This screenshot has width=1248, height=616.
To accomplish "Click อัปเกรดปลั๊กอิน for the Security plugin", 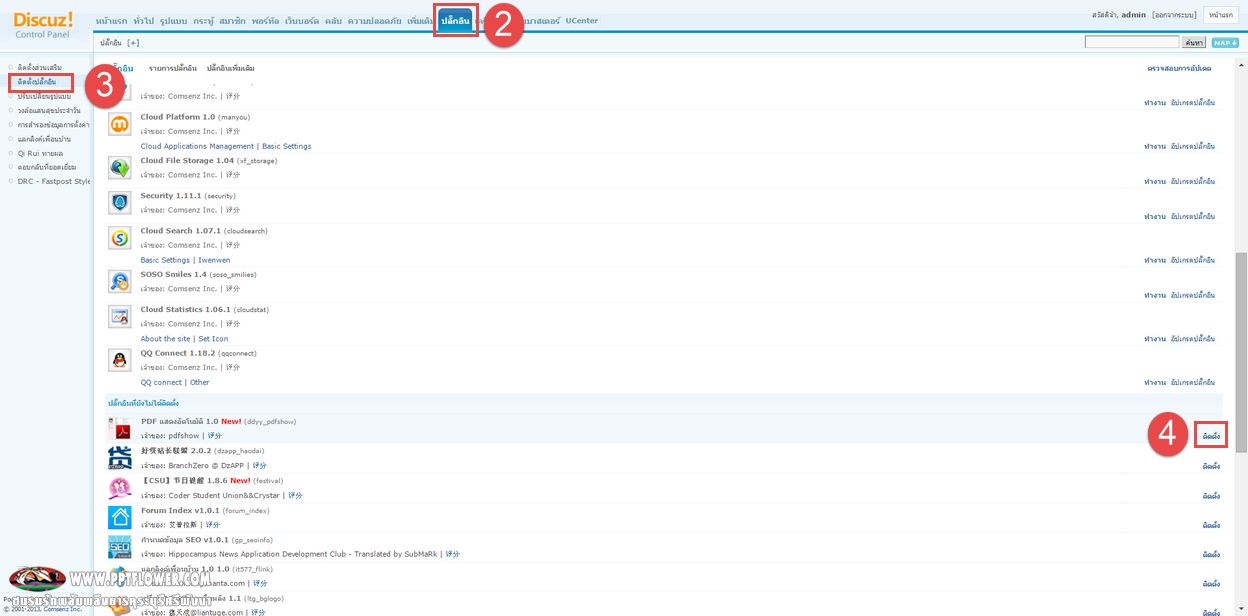I will tap(1193, 216).
